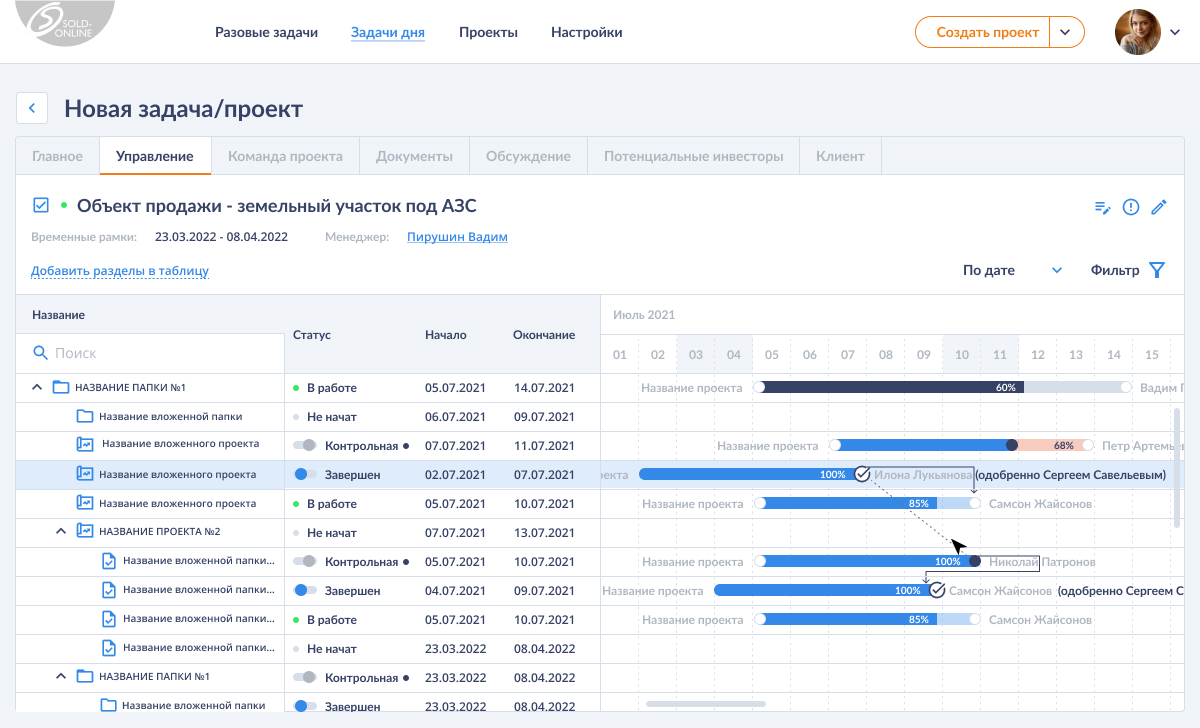
Task: Toggle Завершен switch in the 04.07.2021 row
Action: pos(305,591)
